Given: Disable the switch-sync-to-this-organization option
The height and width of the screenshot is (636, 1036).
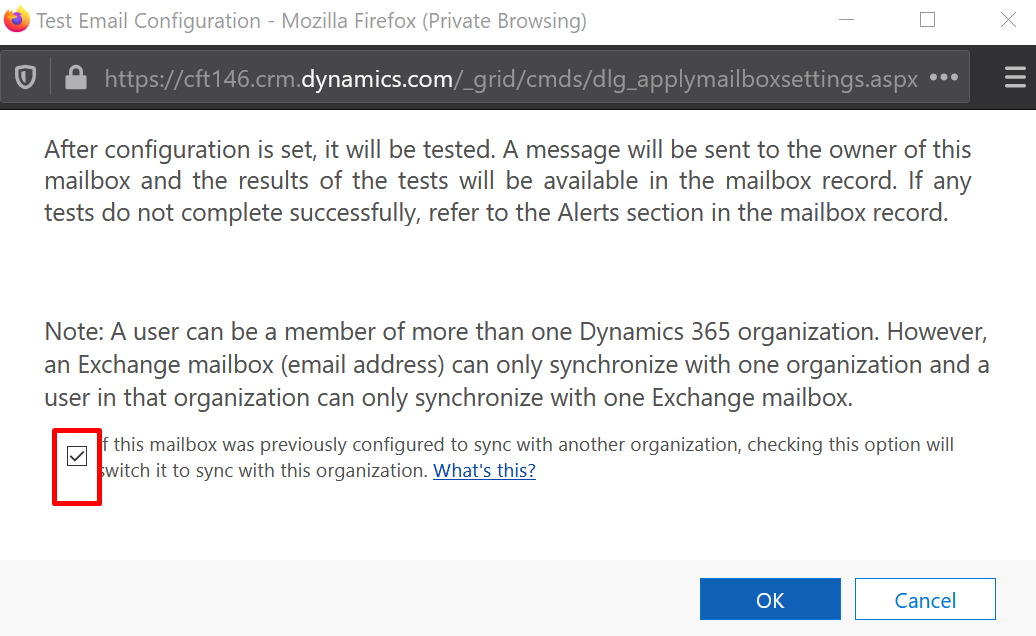Looking at the screenshot, I should (x=76, y=456).
